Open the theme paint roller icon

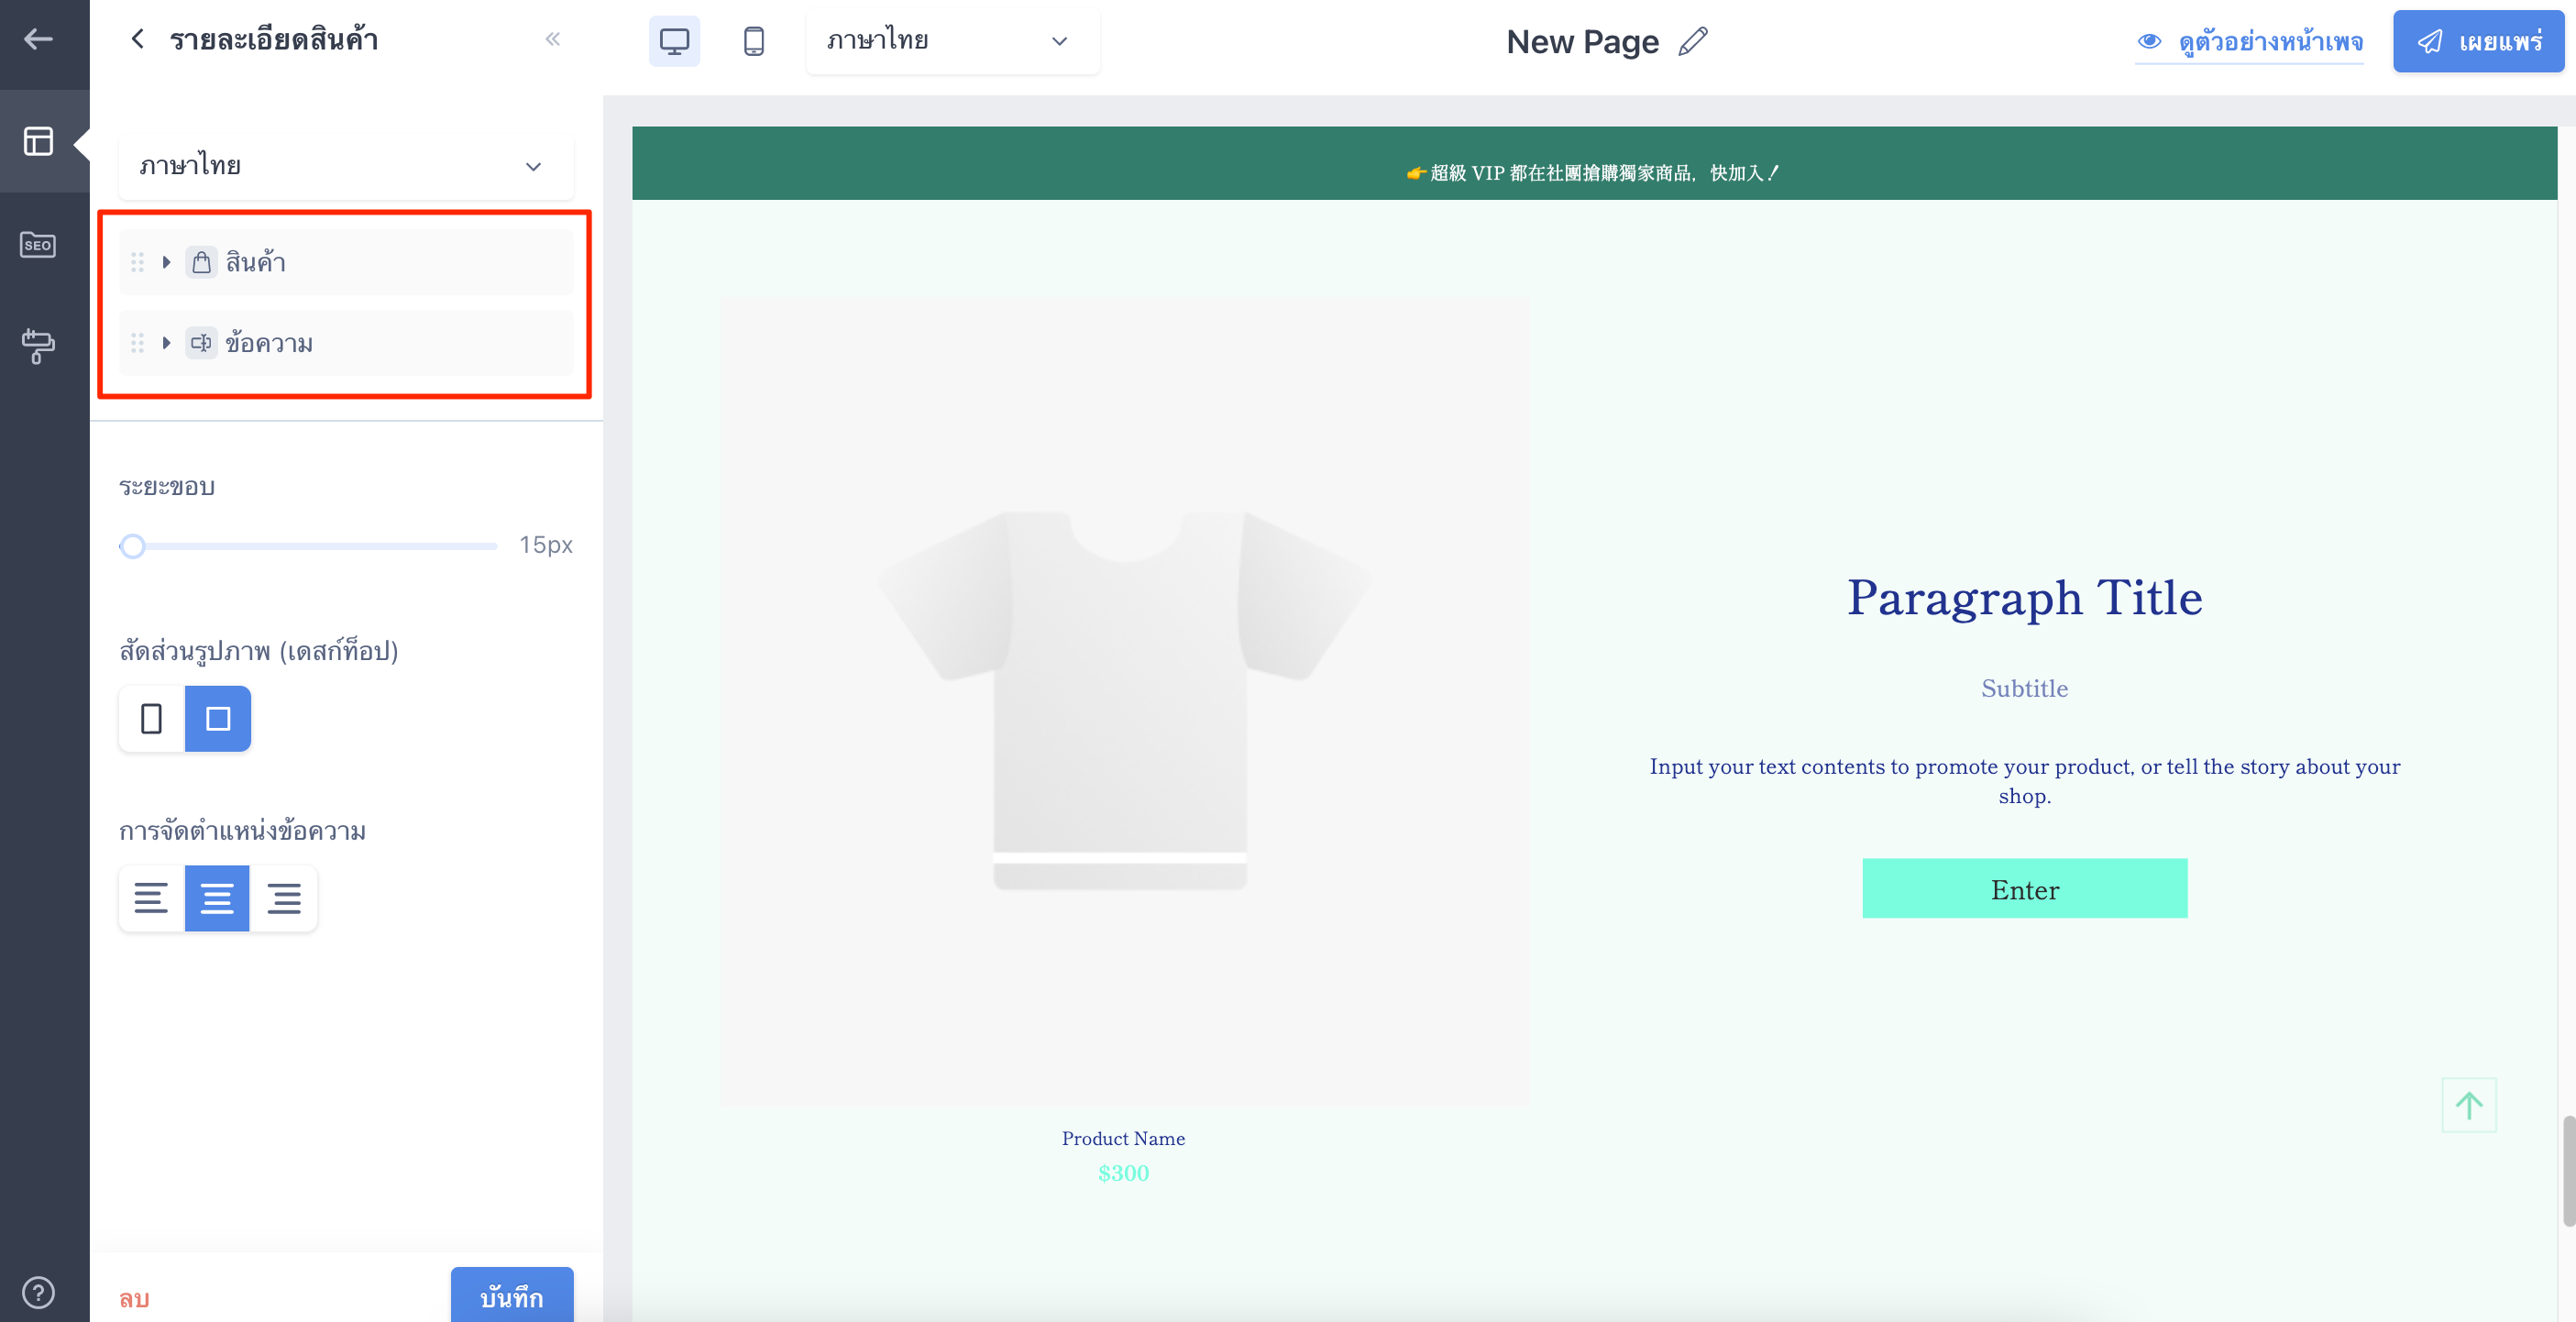(x=38, y=346)
